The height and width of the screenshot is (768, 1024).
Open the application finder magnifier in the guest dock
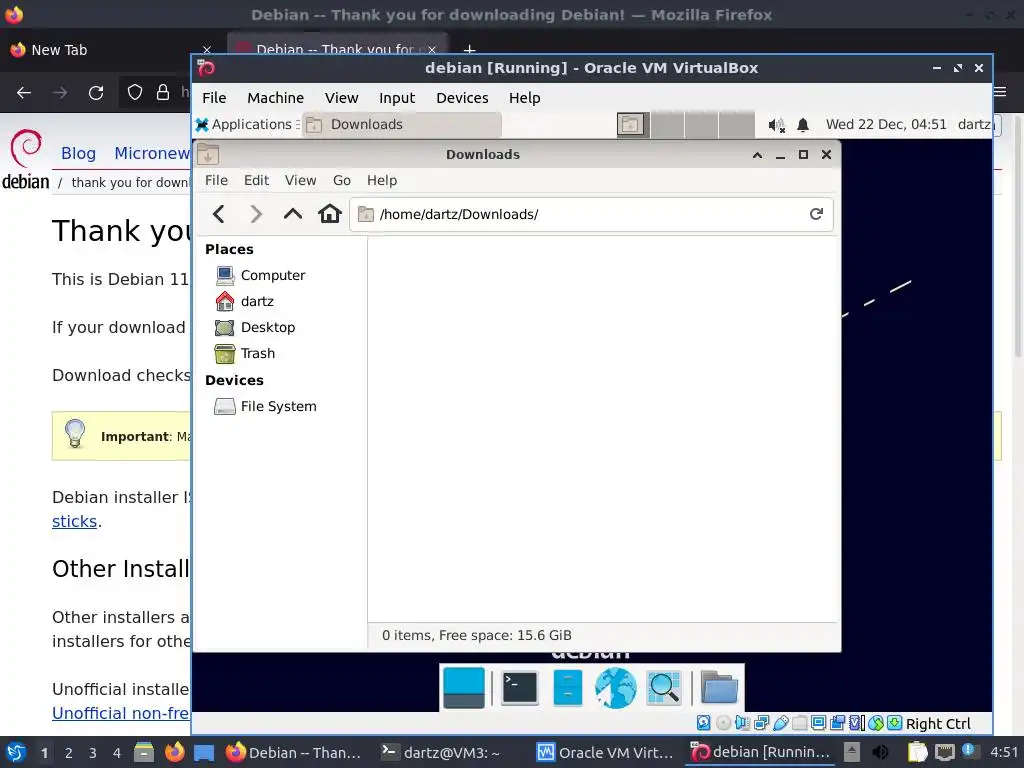pos(664,687)
